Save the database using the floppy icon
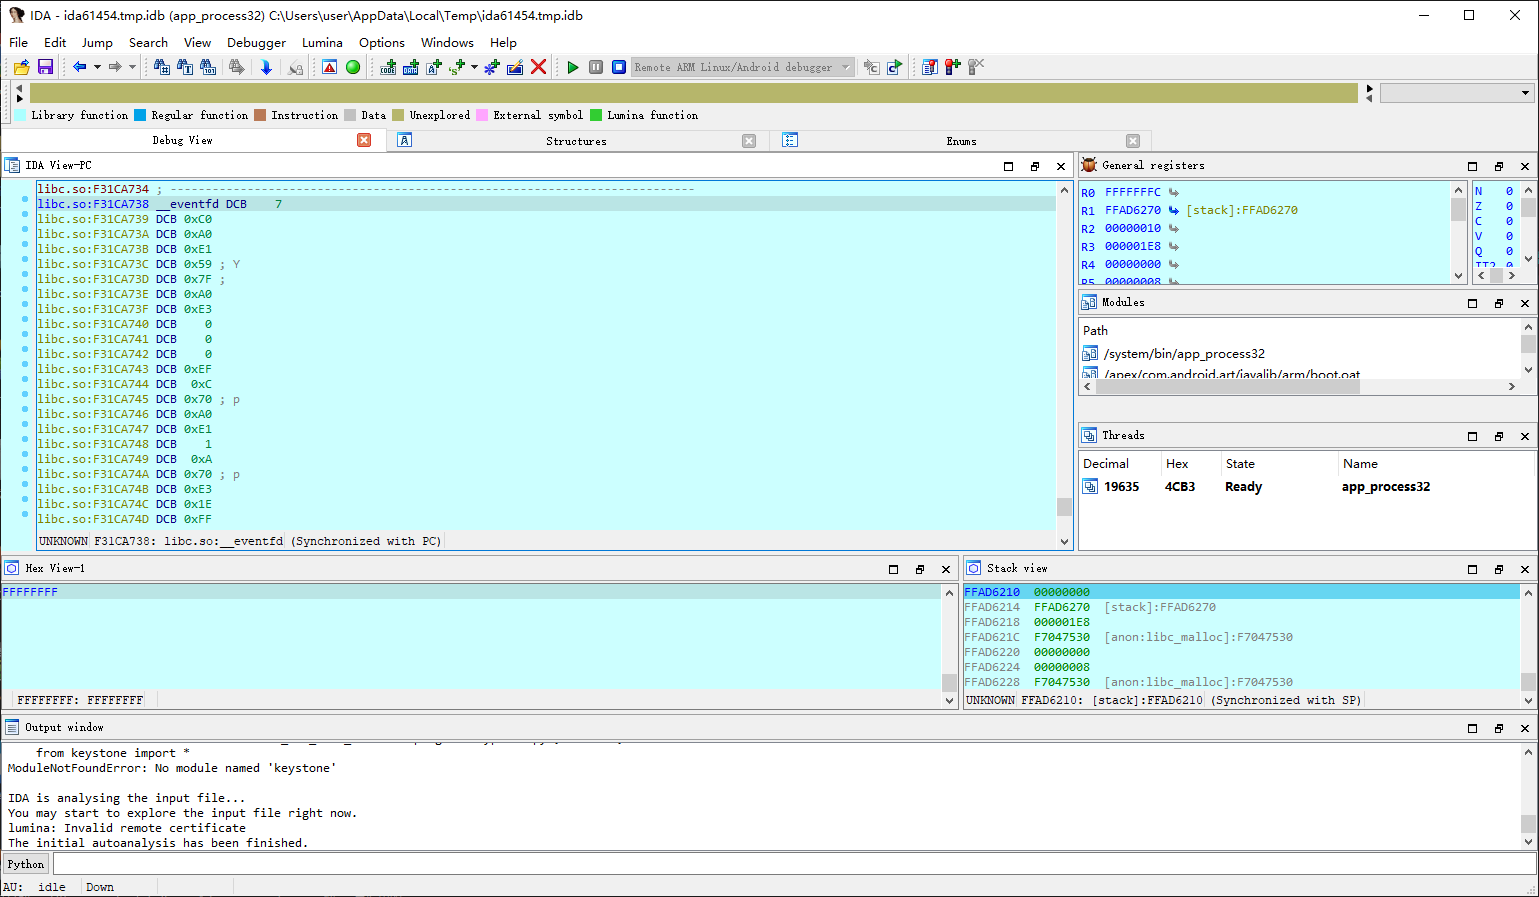This screenshot has width=1539, height=897. [45, 67]
